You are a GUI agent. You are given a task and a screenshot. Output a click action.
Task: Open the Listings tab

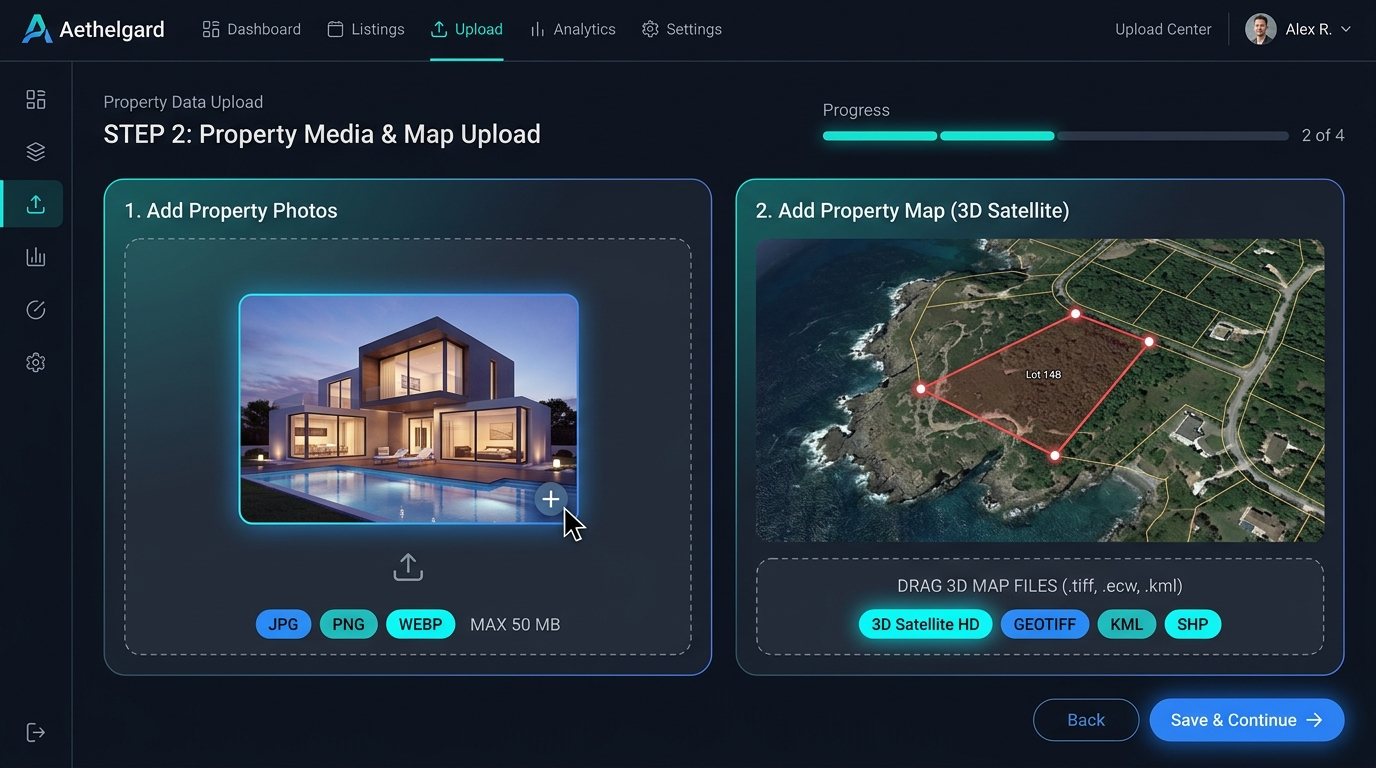point(366,29)
